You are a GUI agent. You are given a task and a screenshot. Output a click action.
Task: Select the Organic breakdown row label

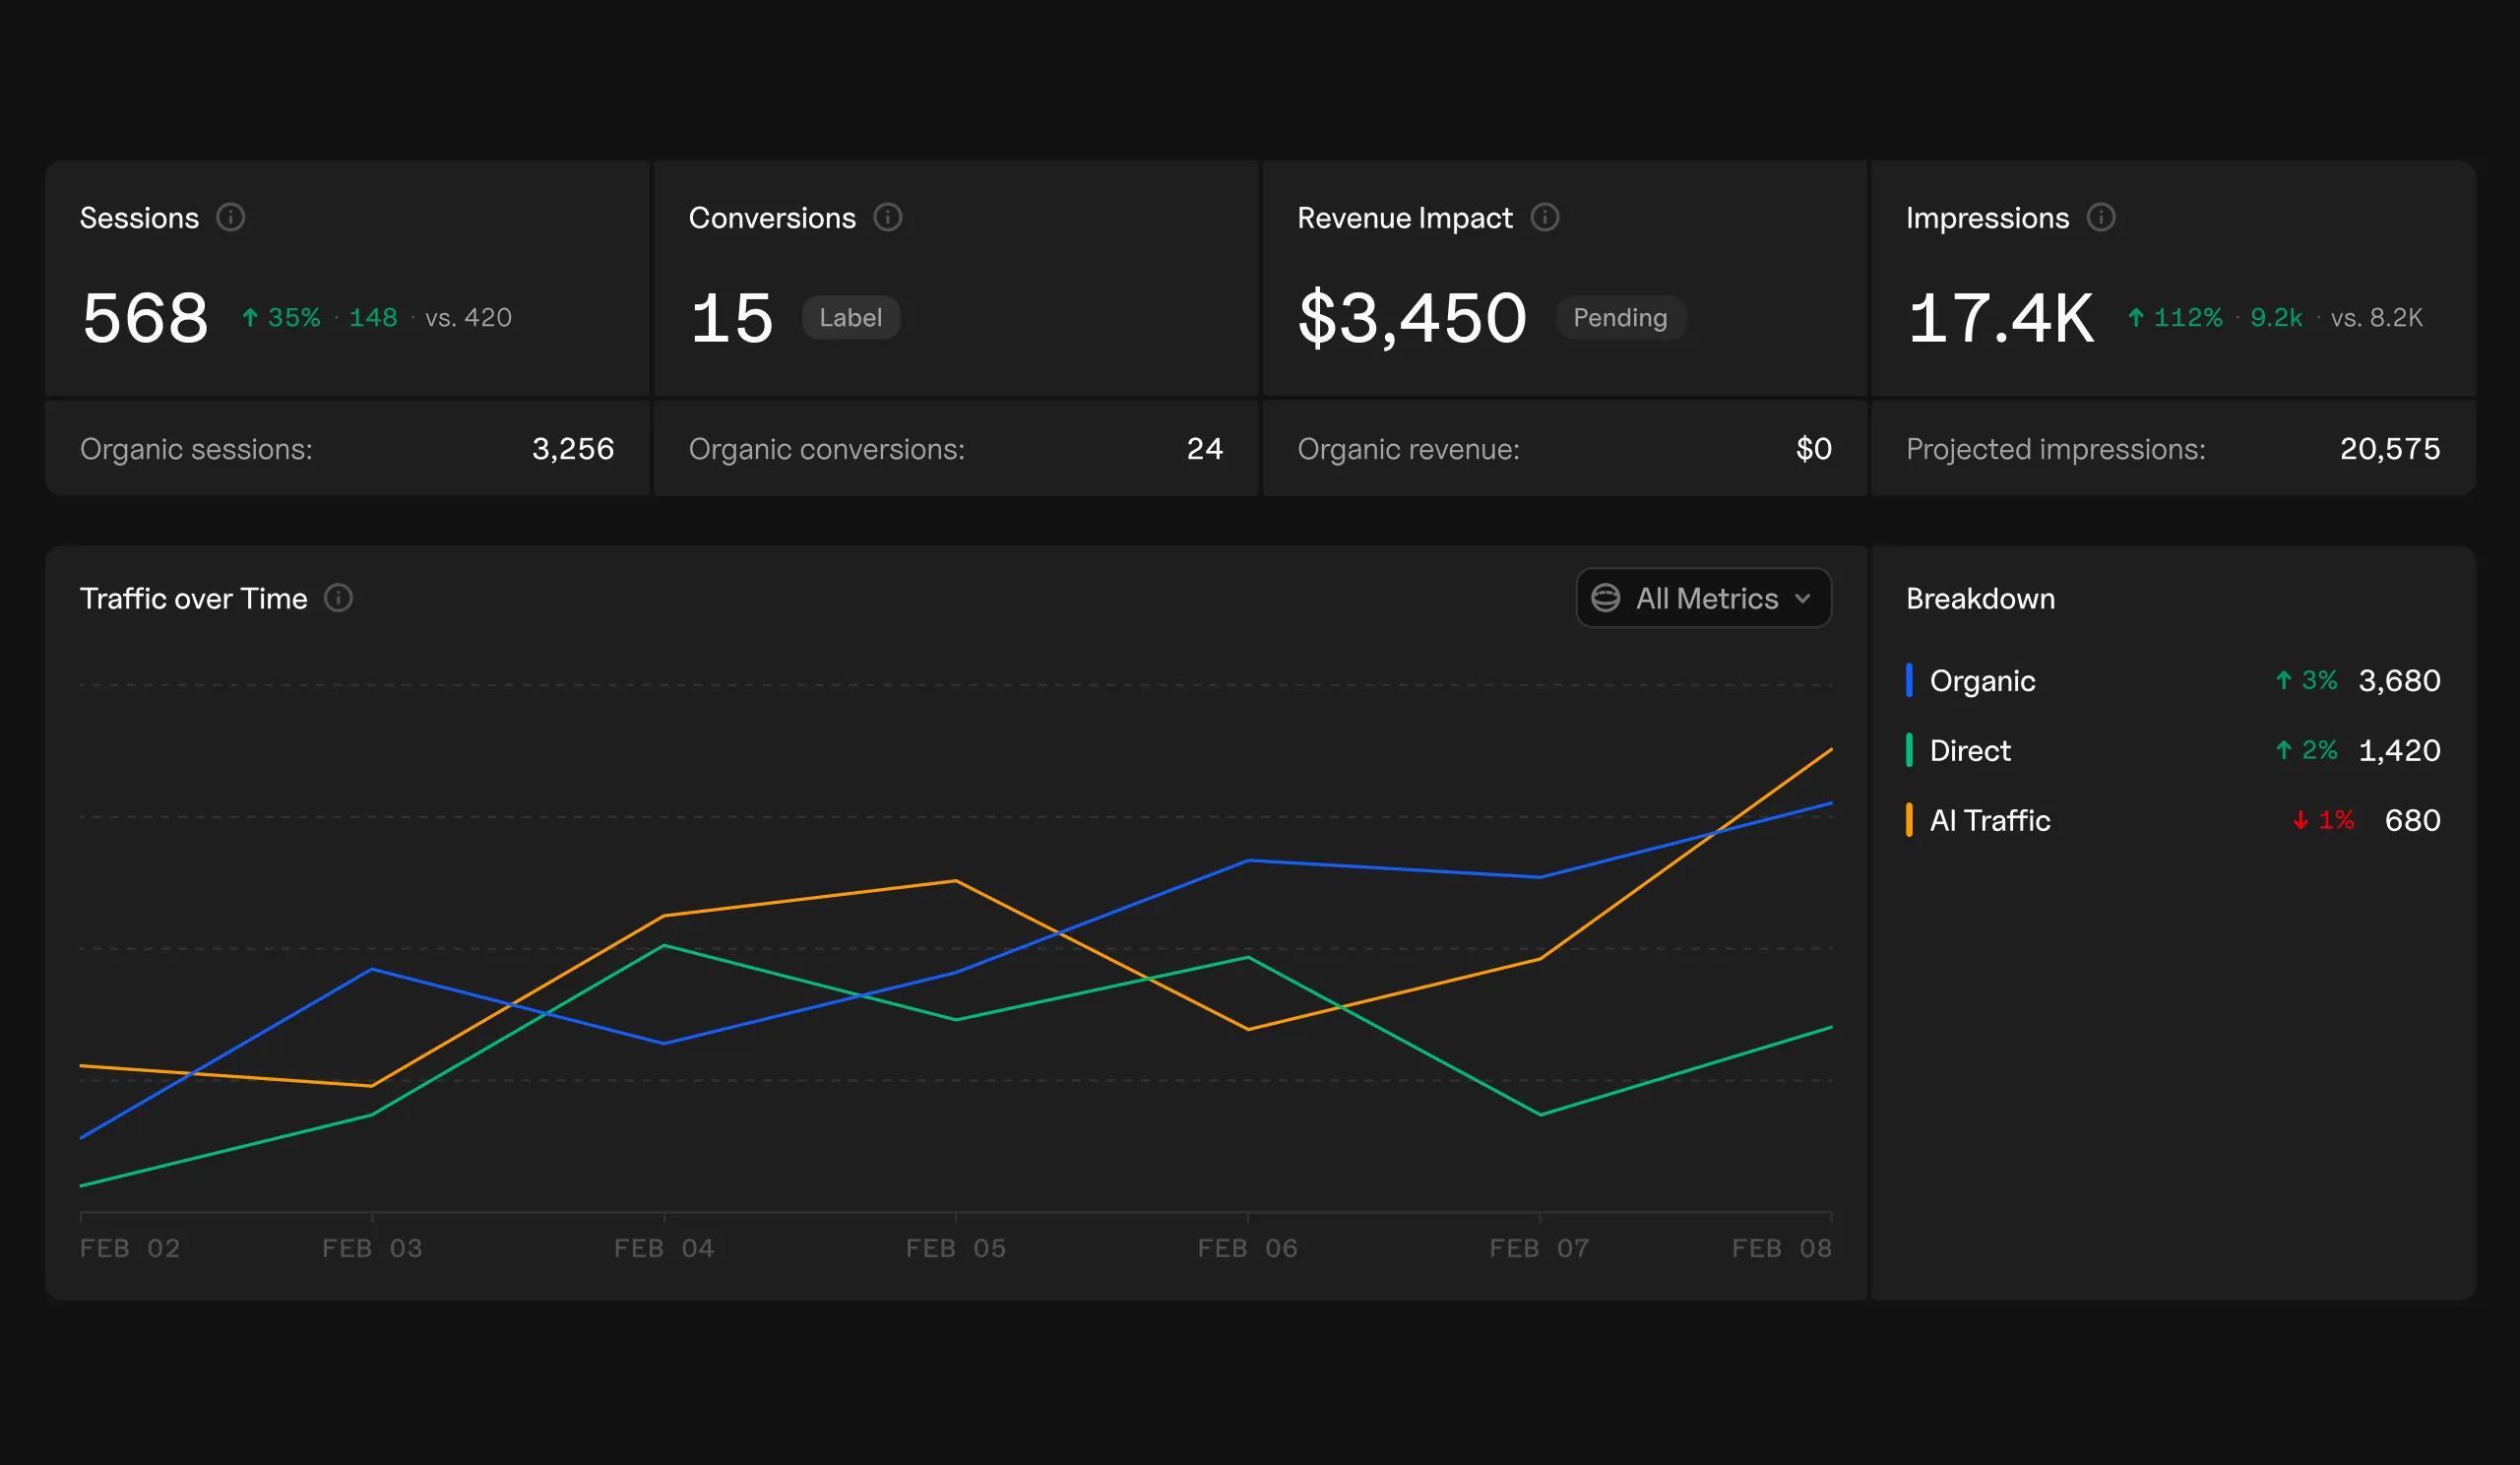tap(1982, 681)
